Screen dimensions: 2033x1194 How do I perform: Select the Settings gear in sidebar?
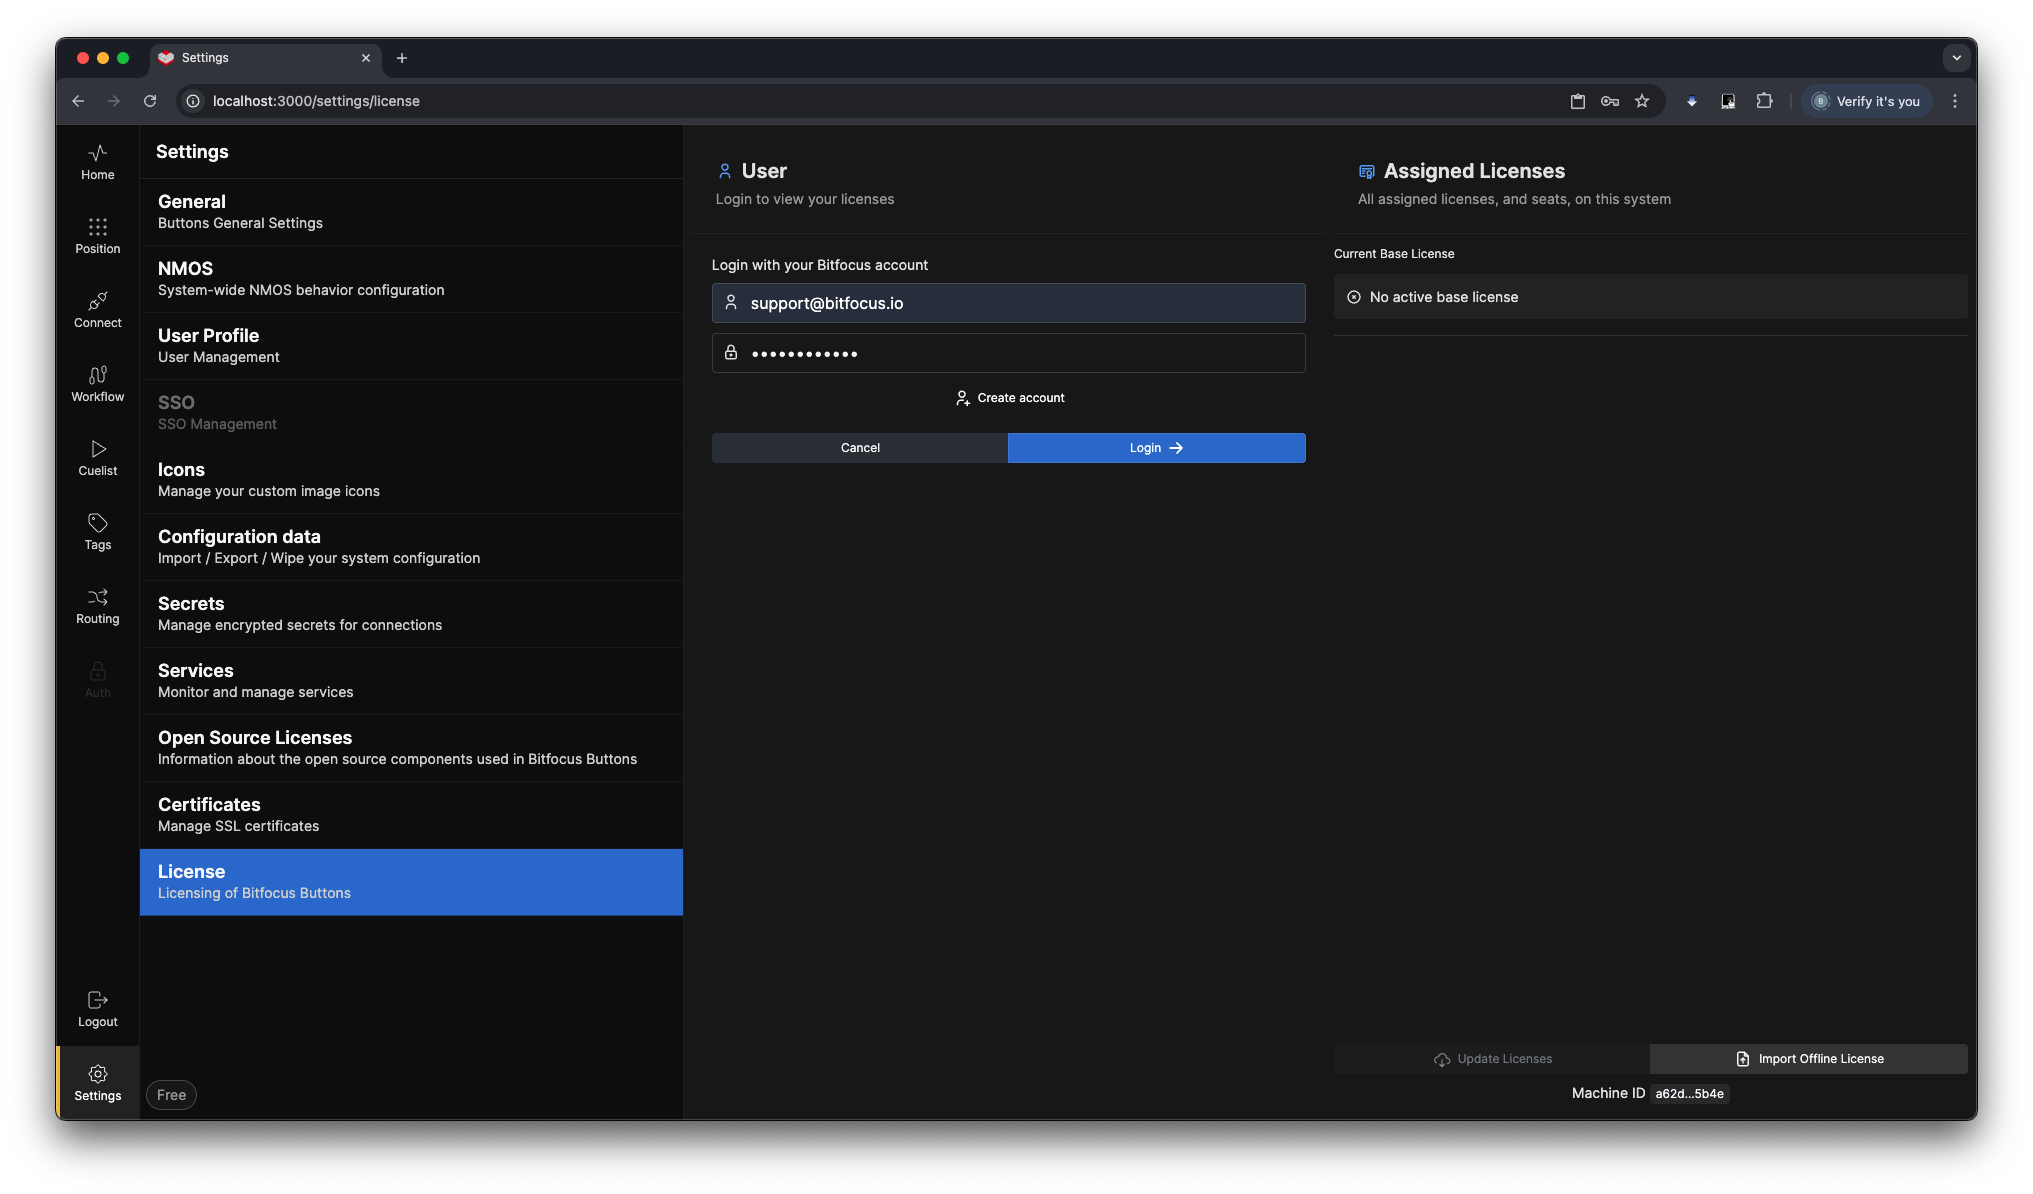pos(97,1083)
